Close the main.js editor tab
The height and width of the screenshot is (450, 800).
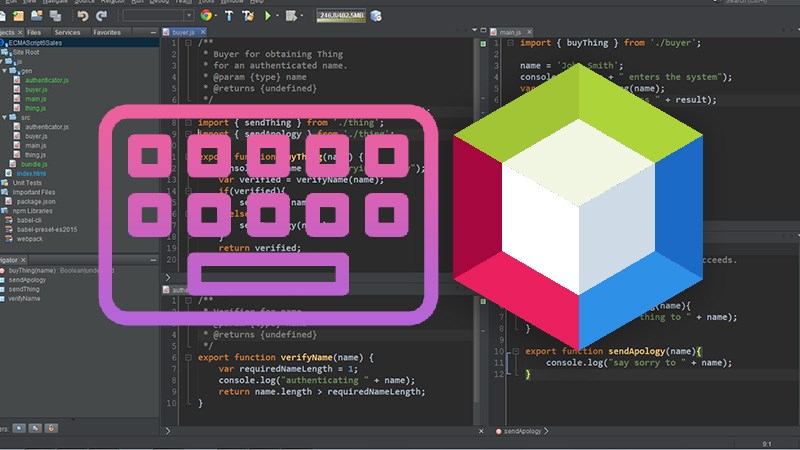[530, 32]
